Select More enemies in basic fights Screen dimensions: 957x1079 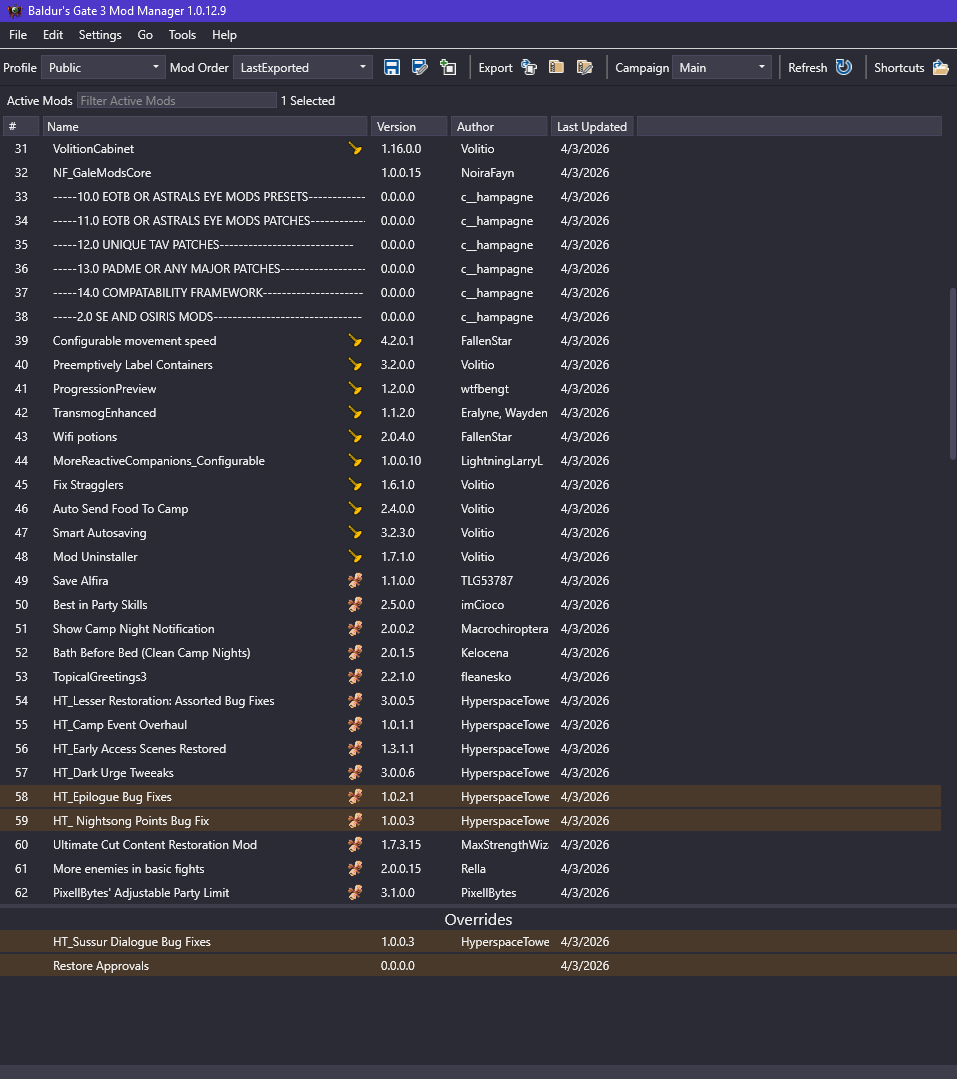(471, 868)
